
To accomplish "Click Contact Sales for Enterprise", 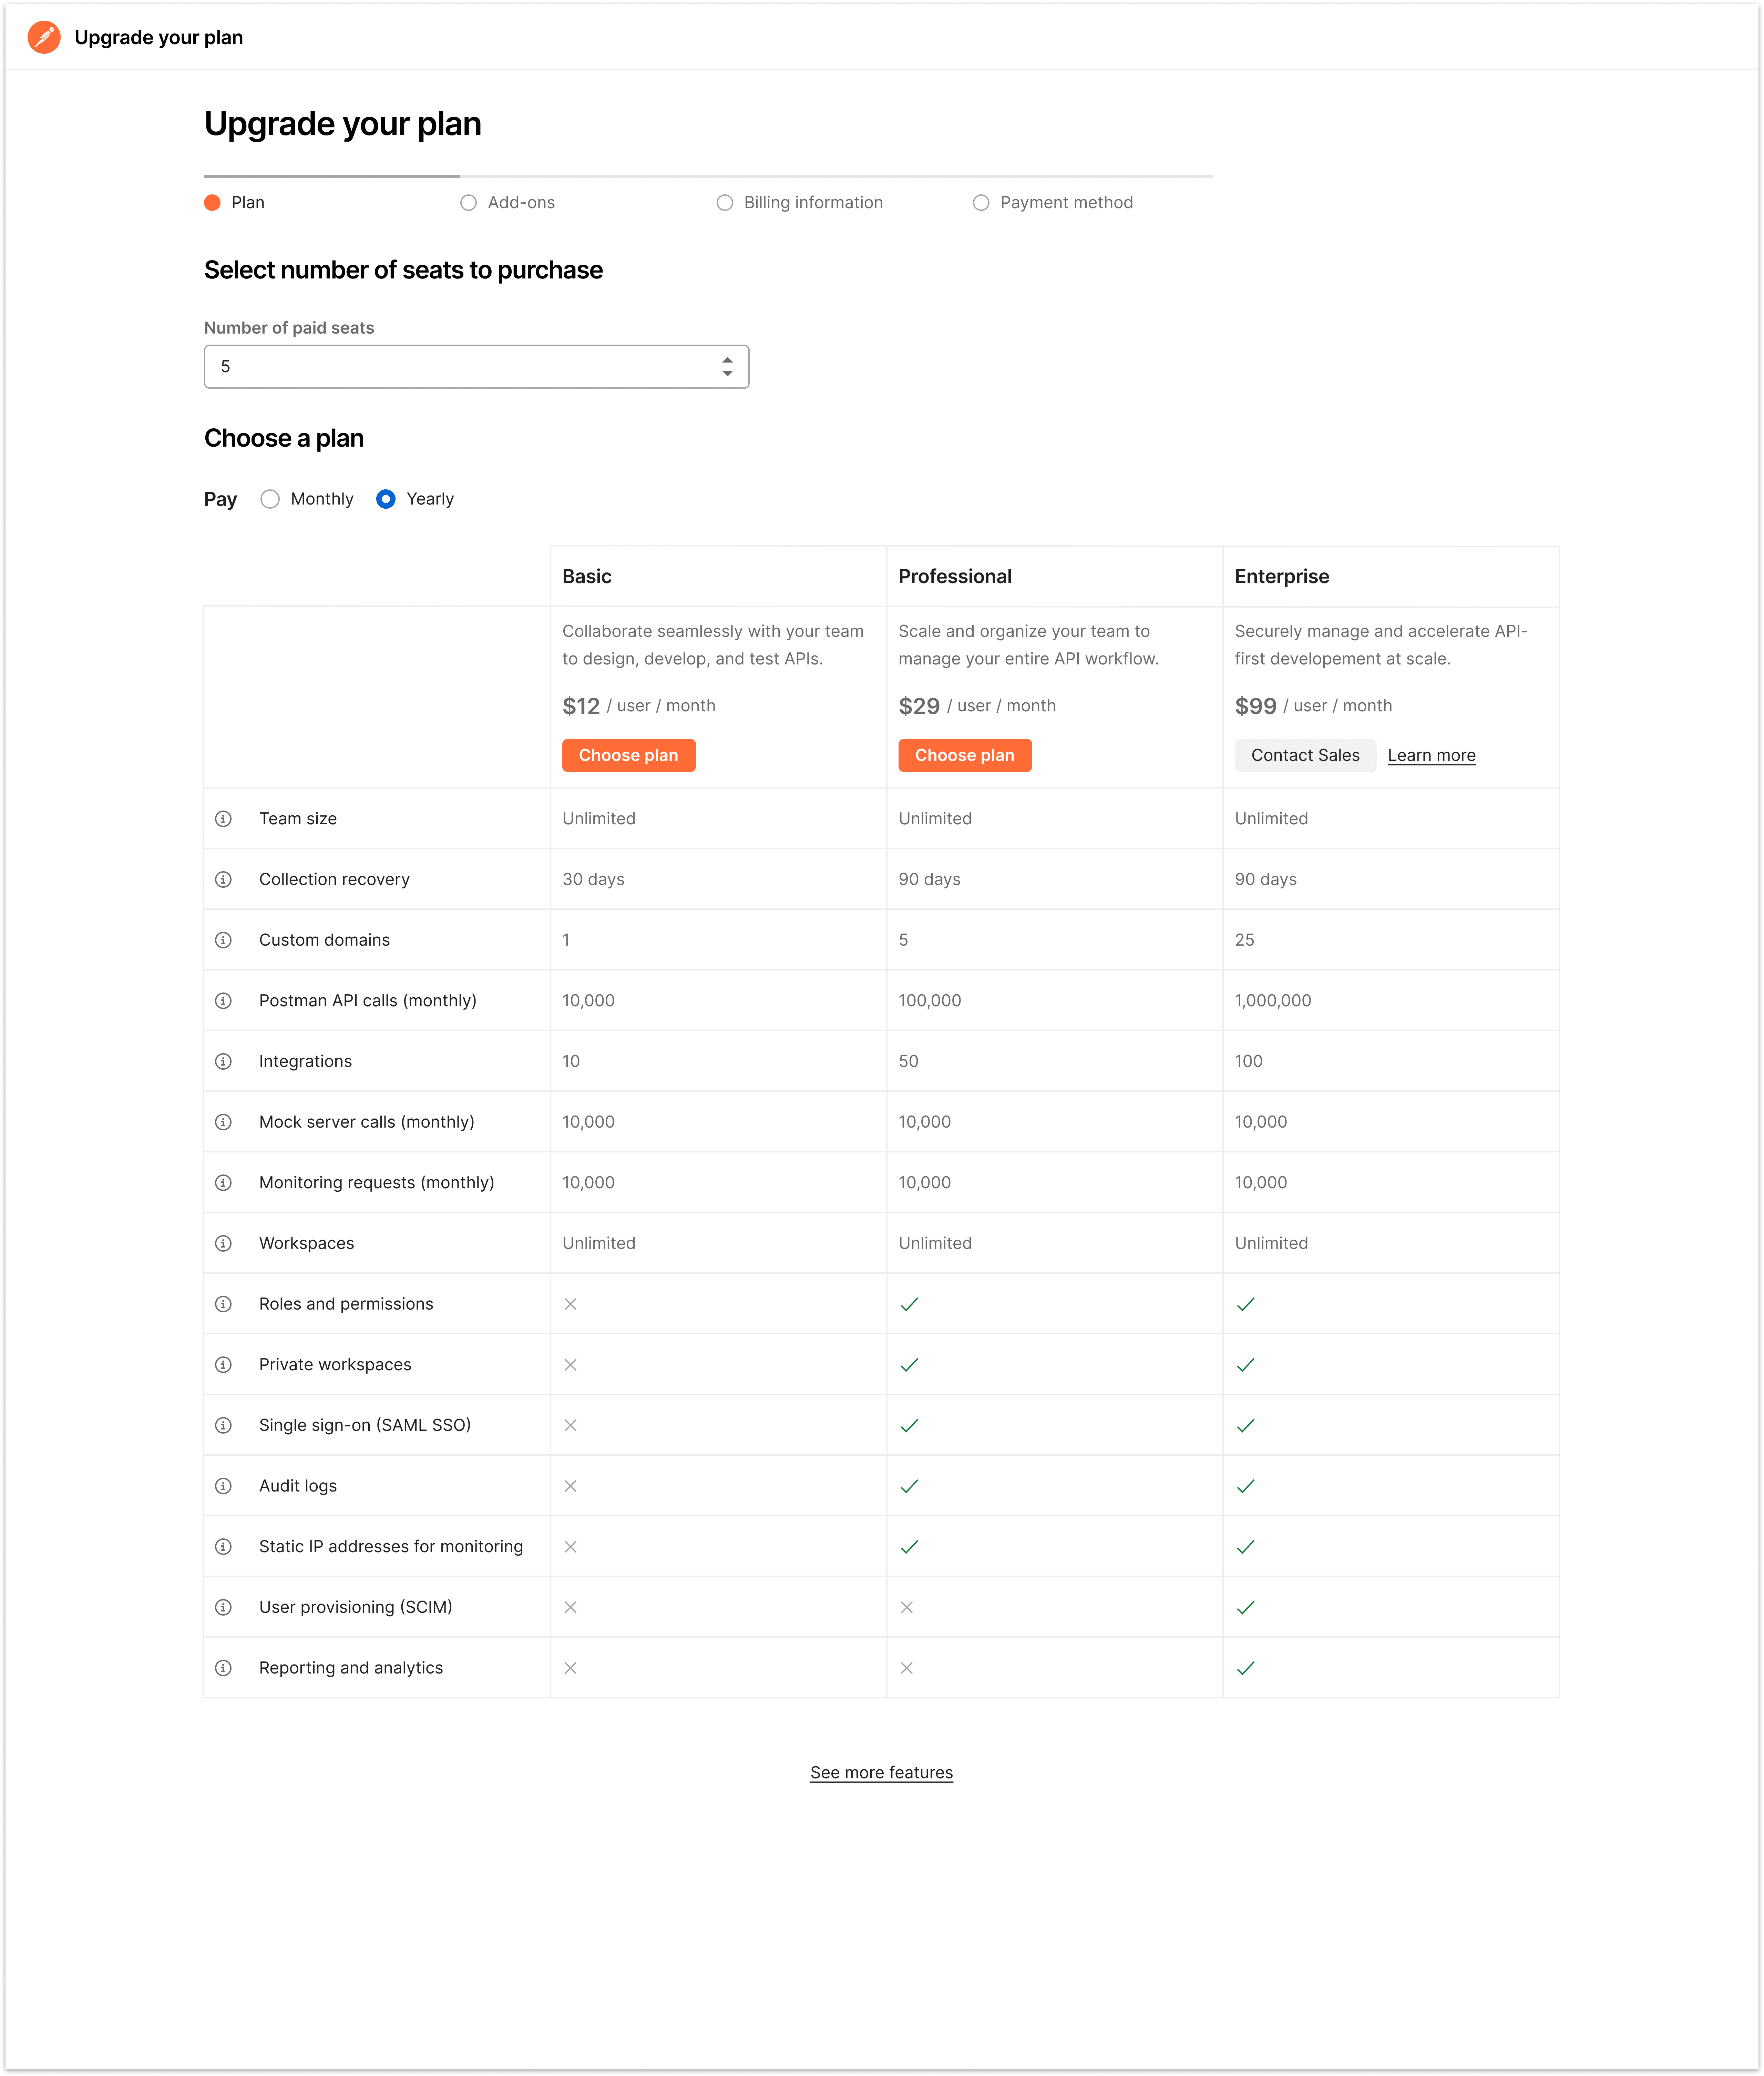I will (1305, 755).
